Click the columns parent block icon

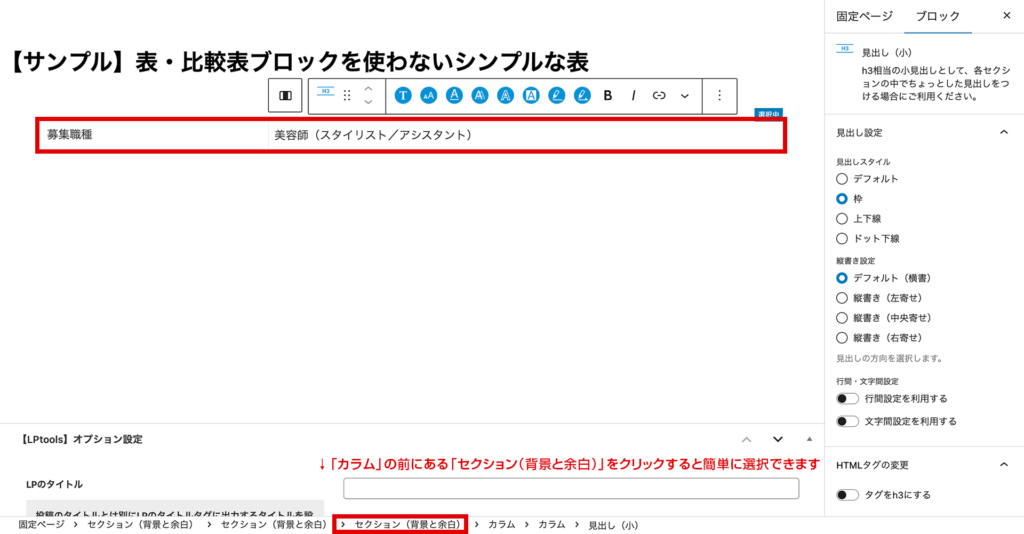click(285, 96)
